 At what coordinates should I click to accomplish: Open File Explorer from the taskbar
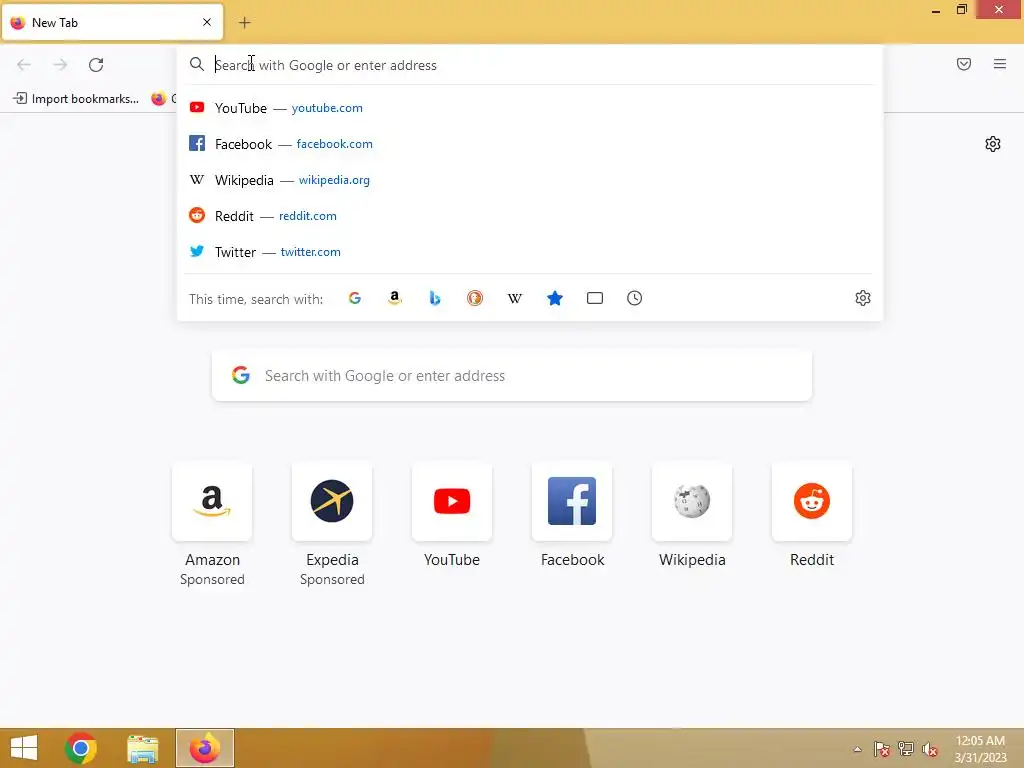143,748
